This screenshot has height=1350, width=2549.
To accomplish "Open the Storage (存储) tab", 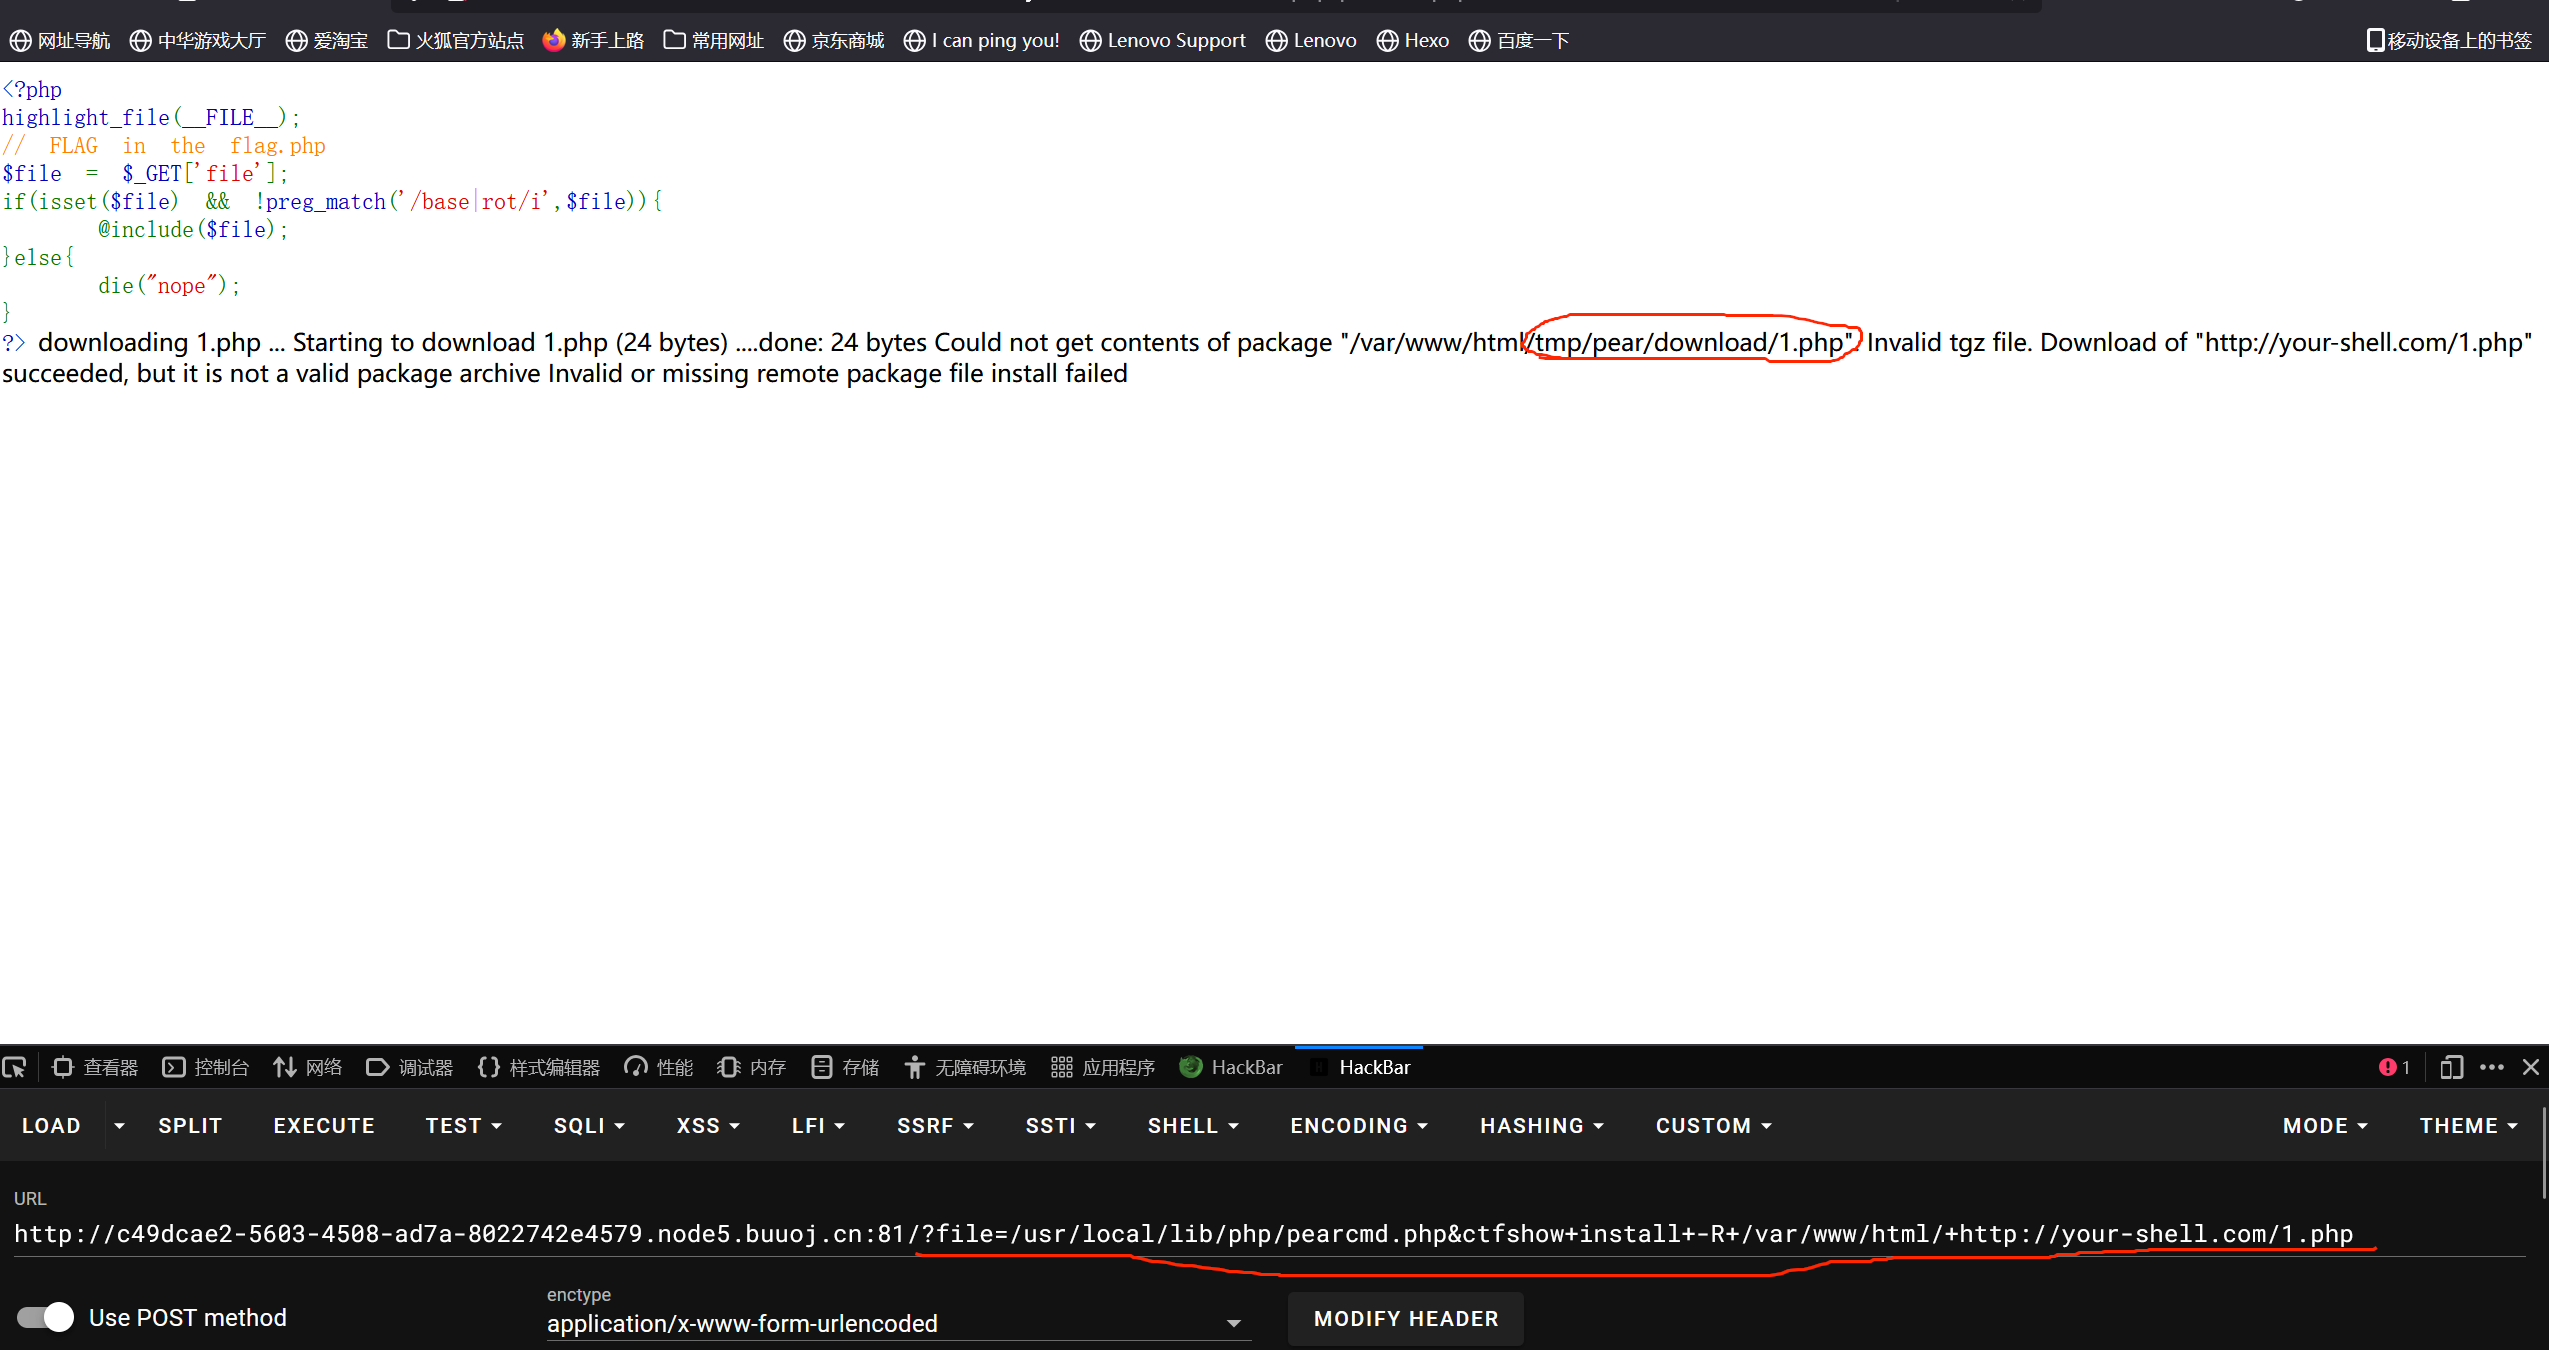I will 846,1067.
